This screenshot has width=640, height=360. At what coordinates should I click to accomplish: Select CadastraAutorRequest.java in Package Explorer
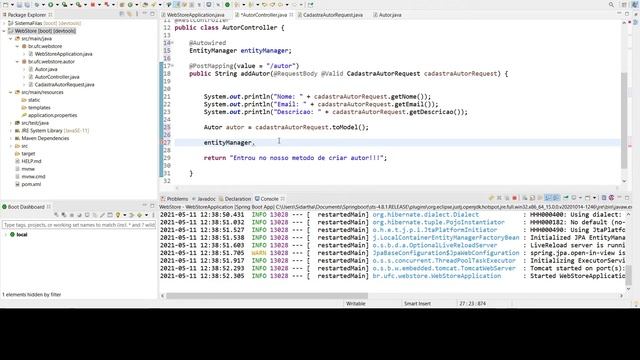click(64, 84)
